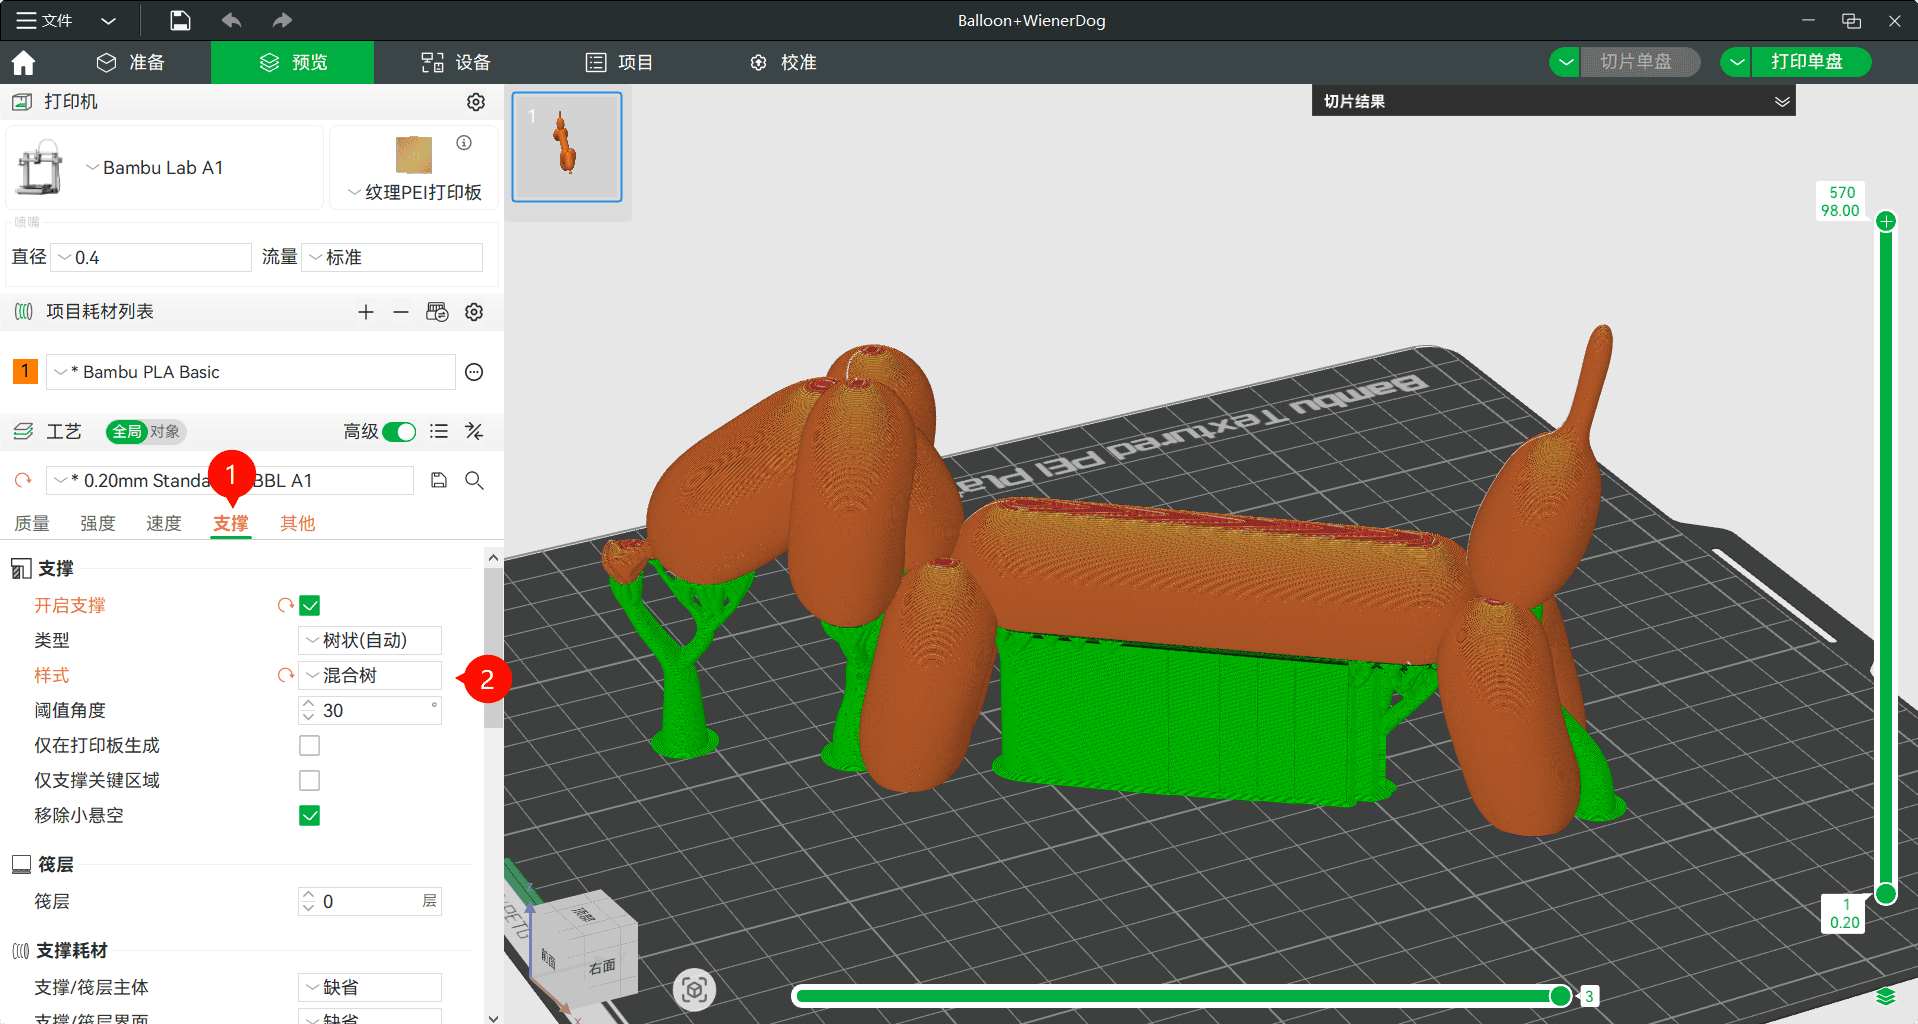Click the modified settings icon next to list
Image resolution: width=1918 pixels, height=1024 pixels.
click(x=474, y=431)
